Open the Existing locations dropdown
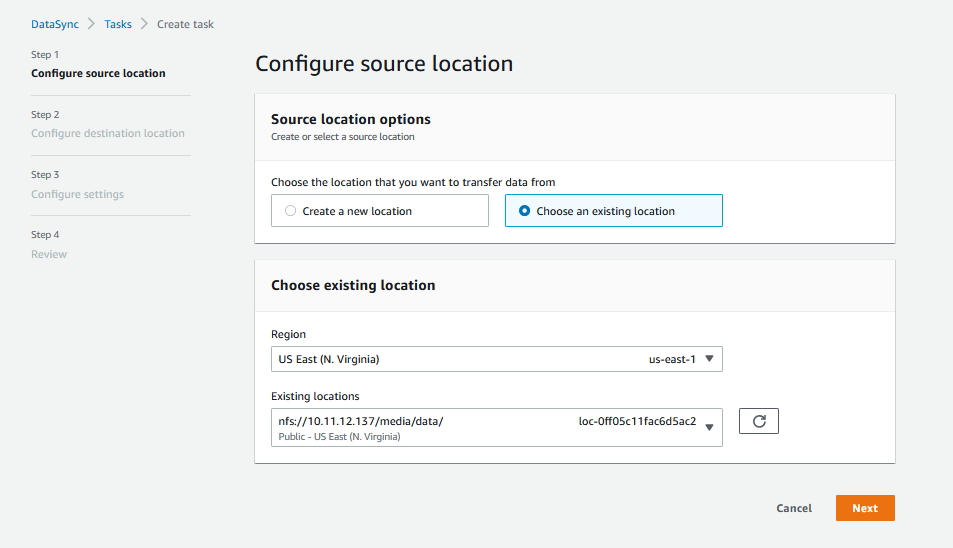Screen dimensions: 953x548 497,428
